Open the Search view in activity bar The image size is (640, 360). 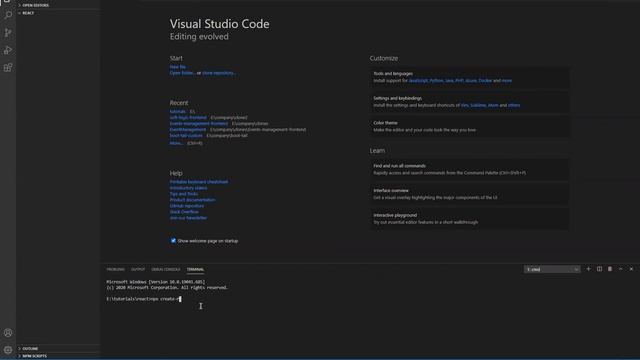pyautogui.click(x=8, y=15)
